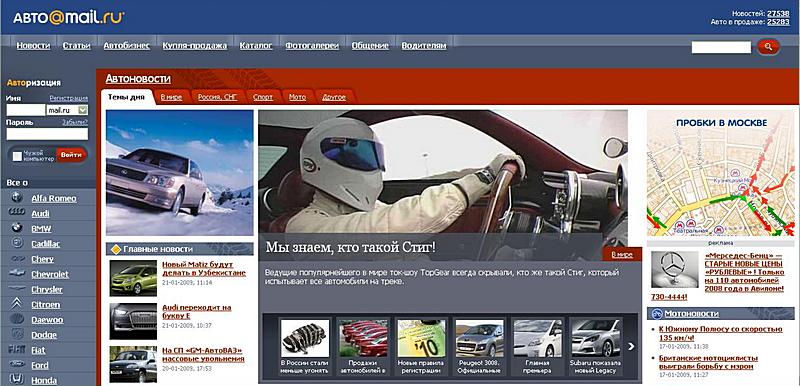Open the Lexus in snow photo
800x386 pixels.
[x=180, y=173]
